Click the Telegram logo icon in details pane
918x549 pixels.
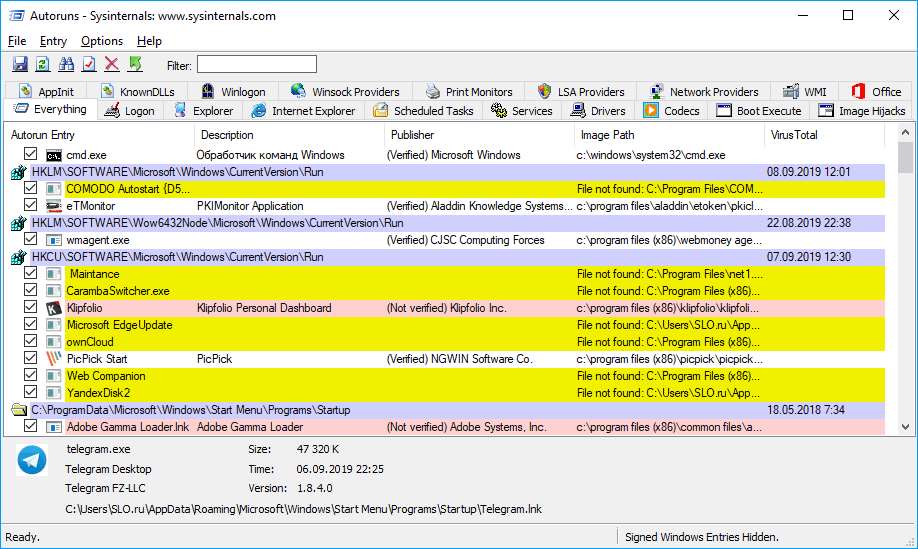point(32,459)
